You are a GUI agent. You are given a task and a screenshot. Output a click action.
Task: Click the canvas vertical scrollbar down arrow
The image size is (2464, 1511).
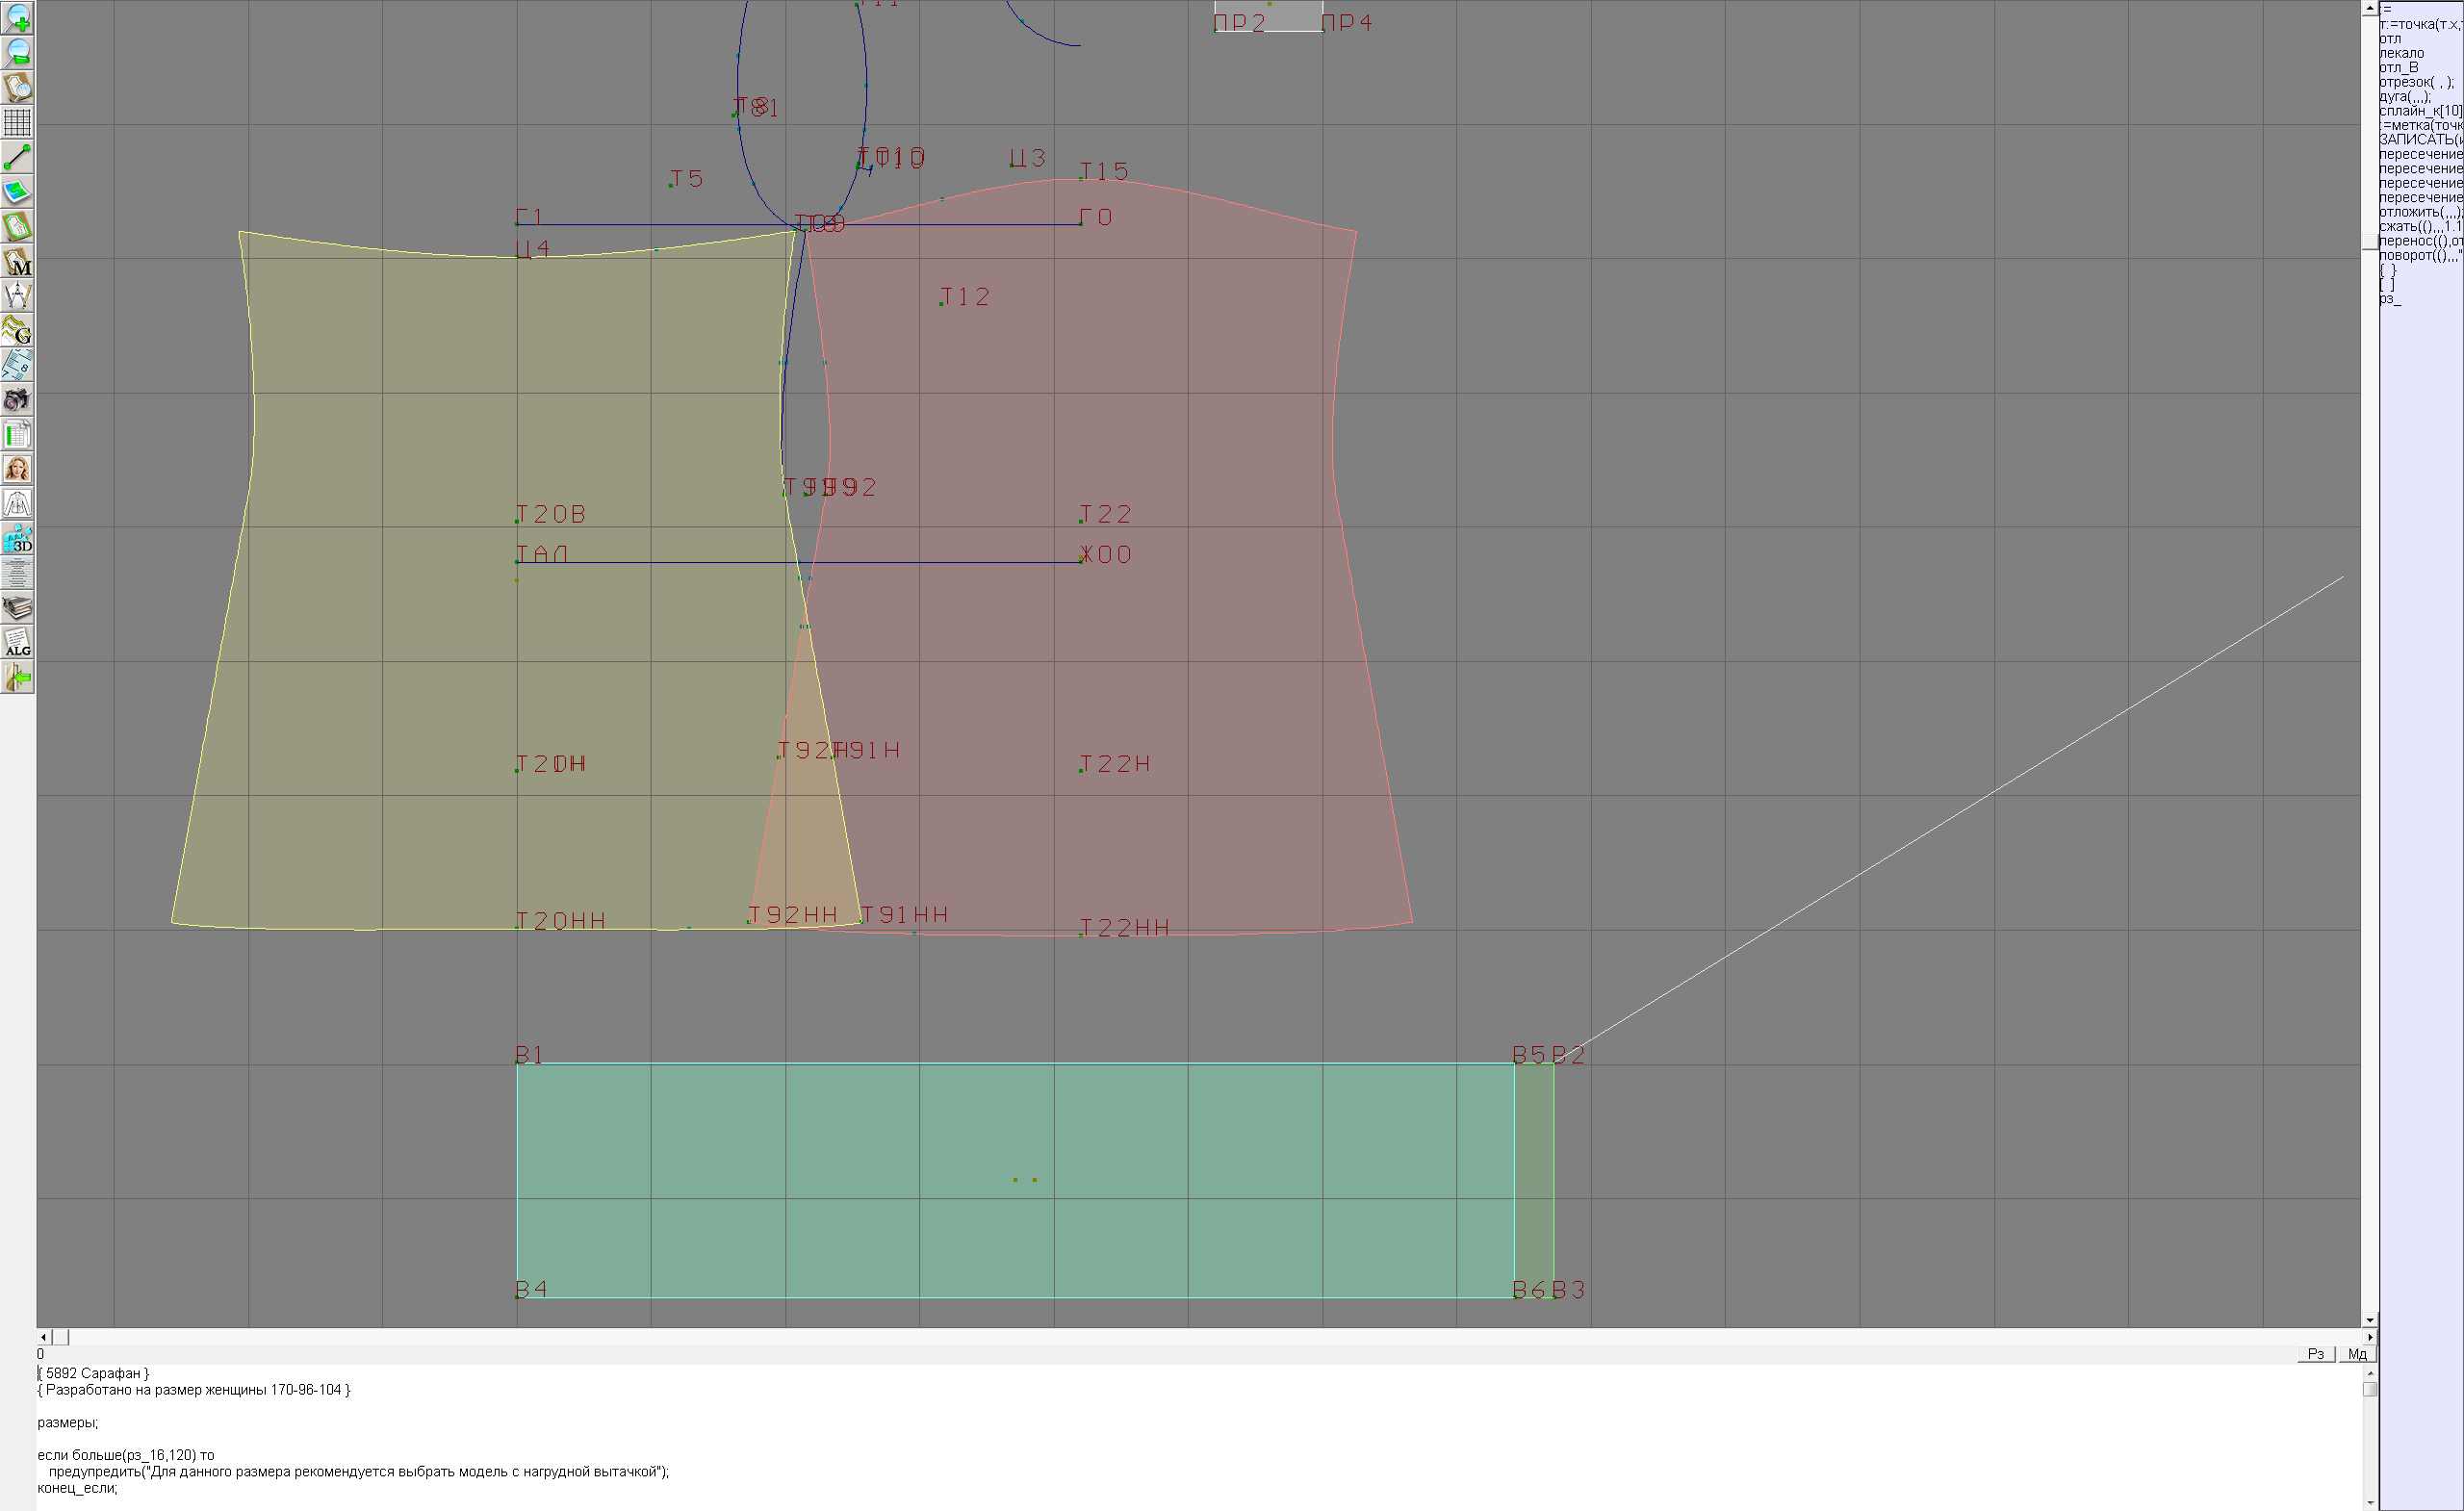click(2370, 1320)
